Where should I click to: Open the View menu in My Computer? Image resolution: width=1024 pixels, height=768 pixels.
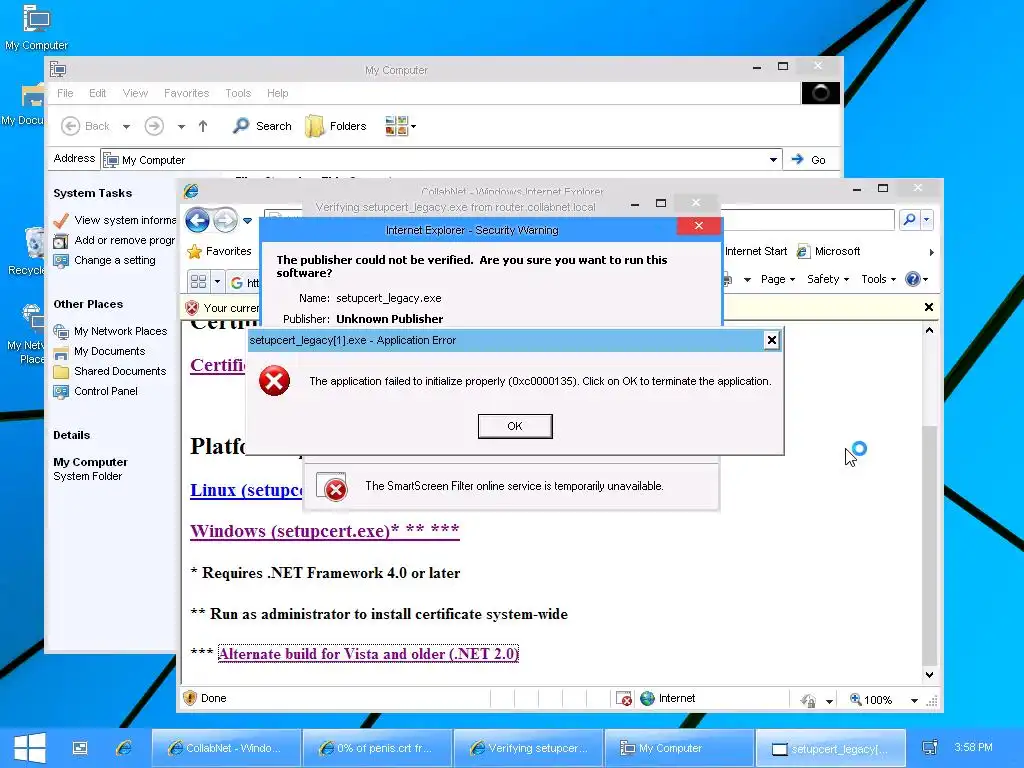135,93
